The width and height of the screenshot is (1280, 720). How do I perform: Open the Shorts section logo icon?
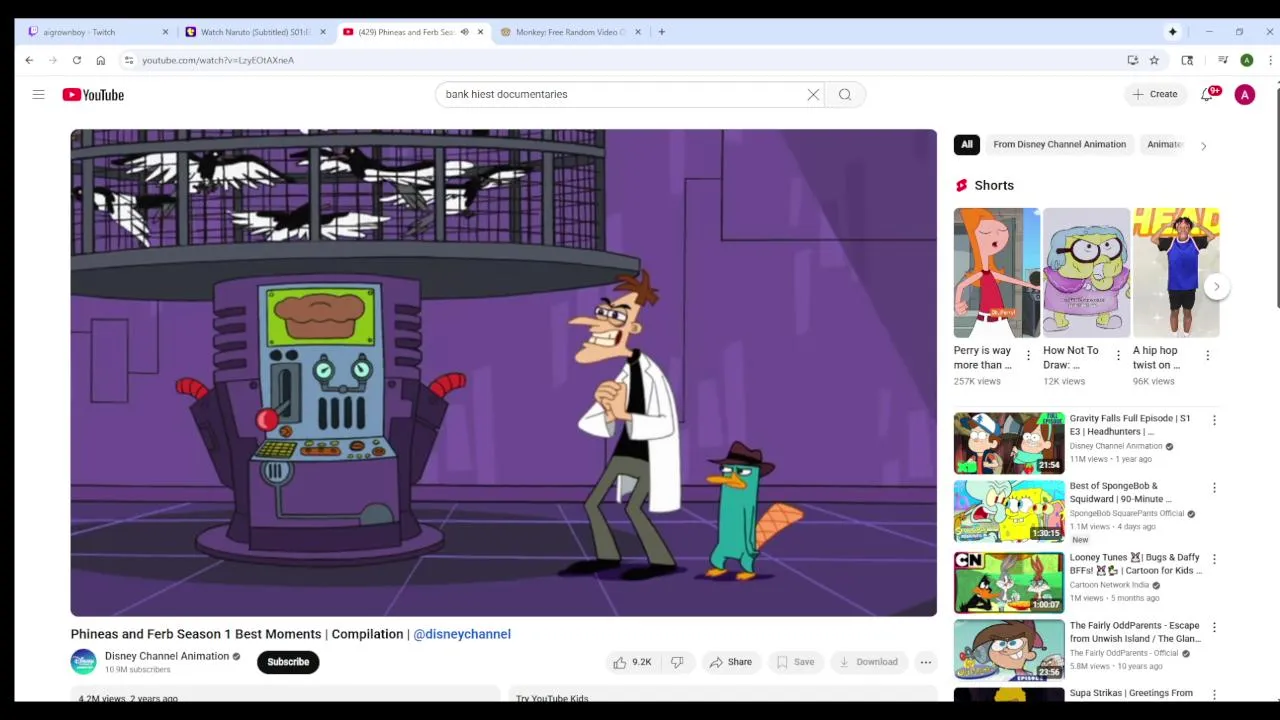(961, 185)
